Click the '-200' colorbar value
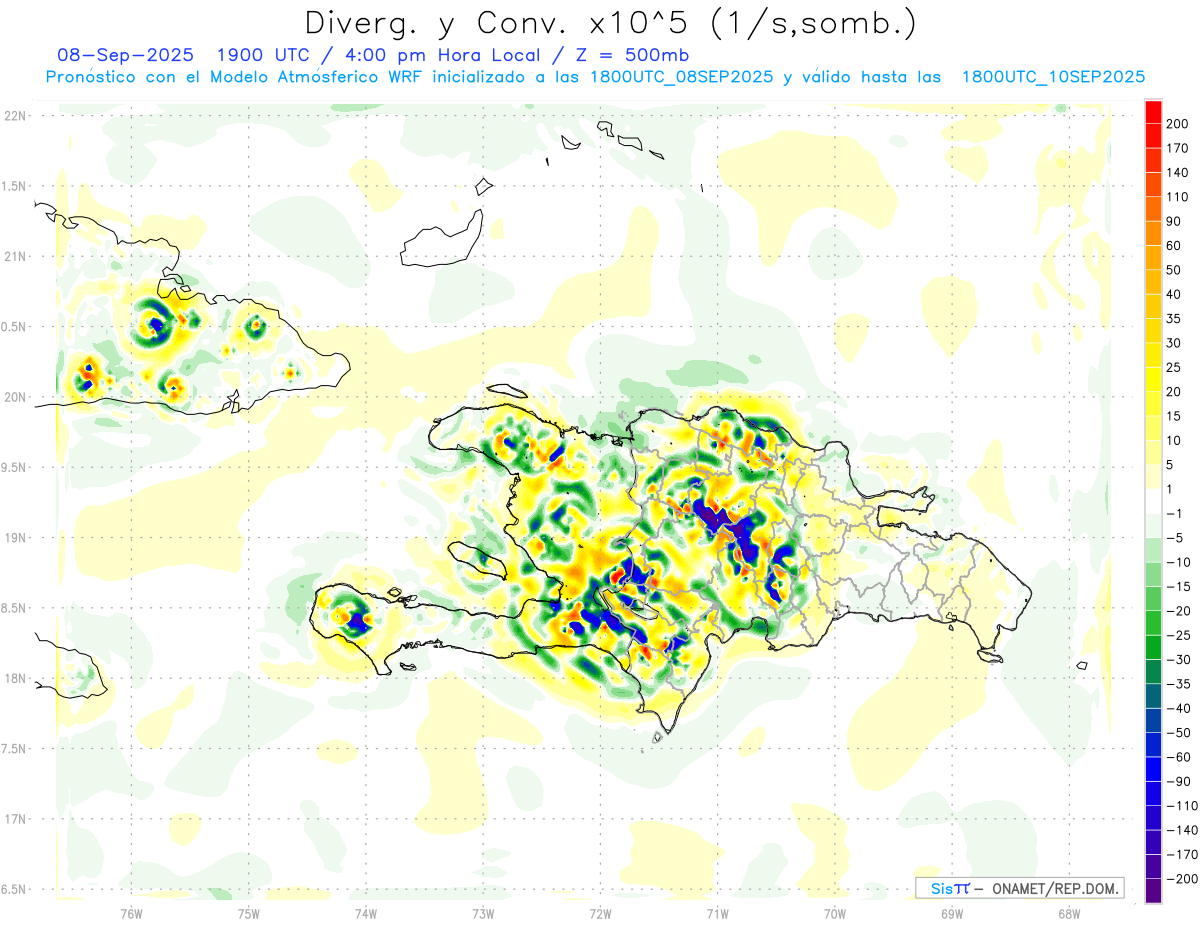This screenshot has width=1200, height=927. click(x=1181, y=879)
